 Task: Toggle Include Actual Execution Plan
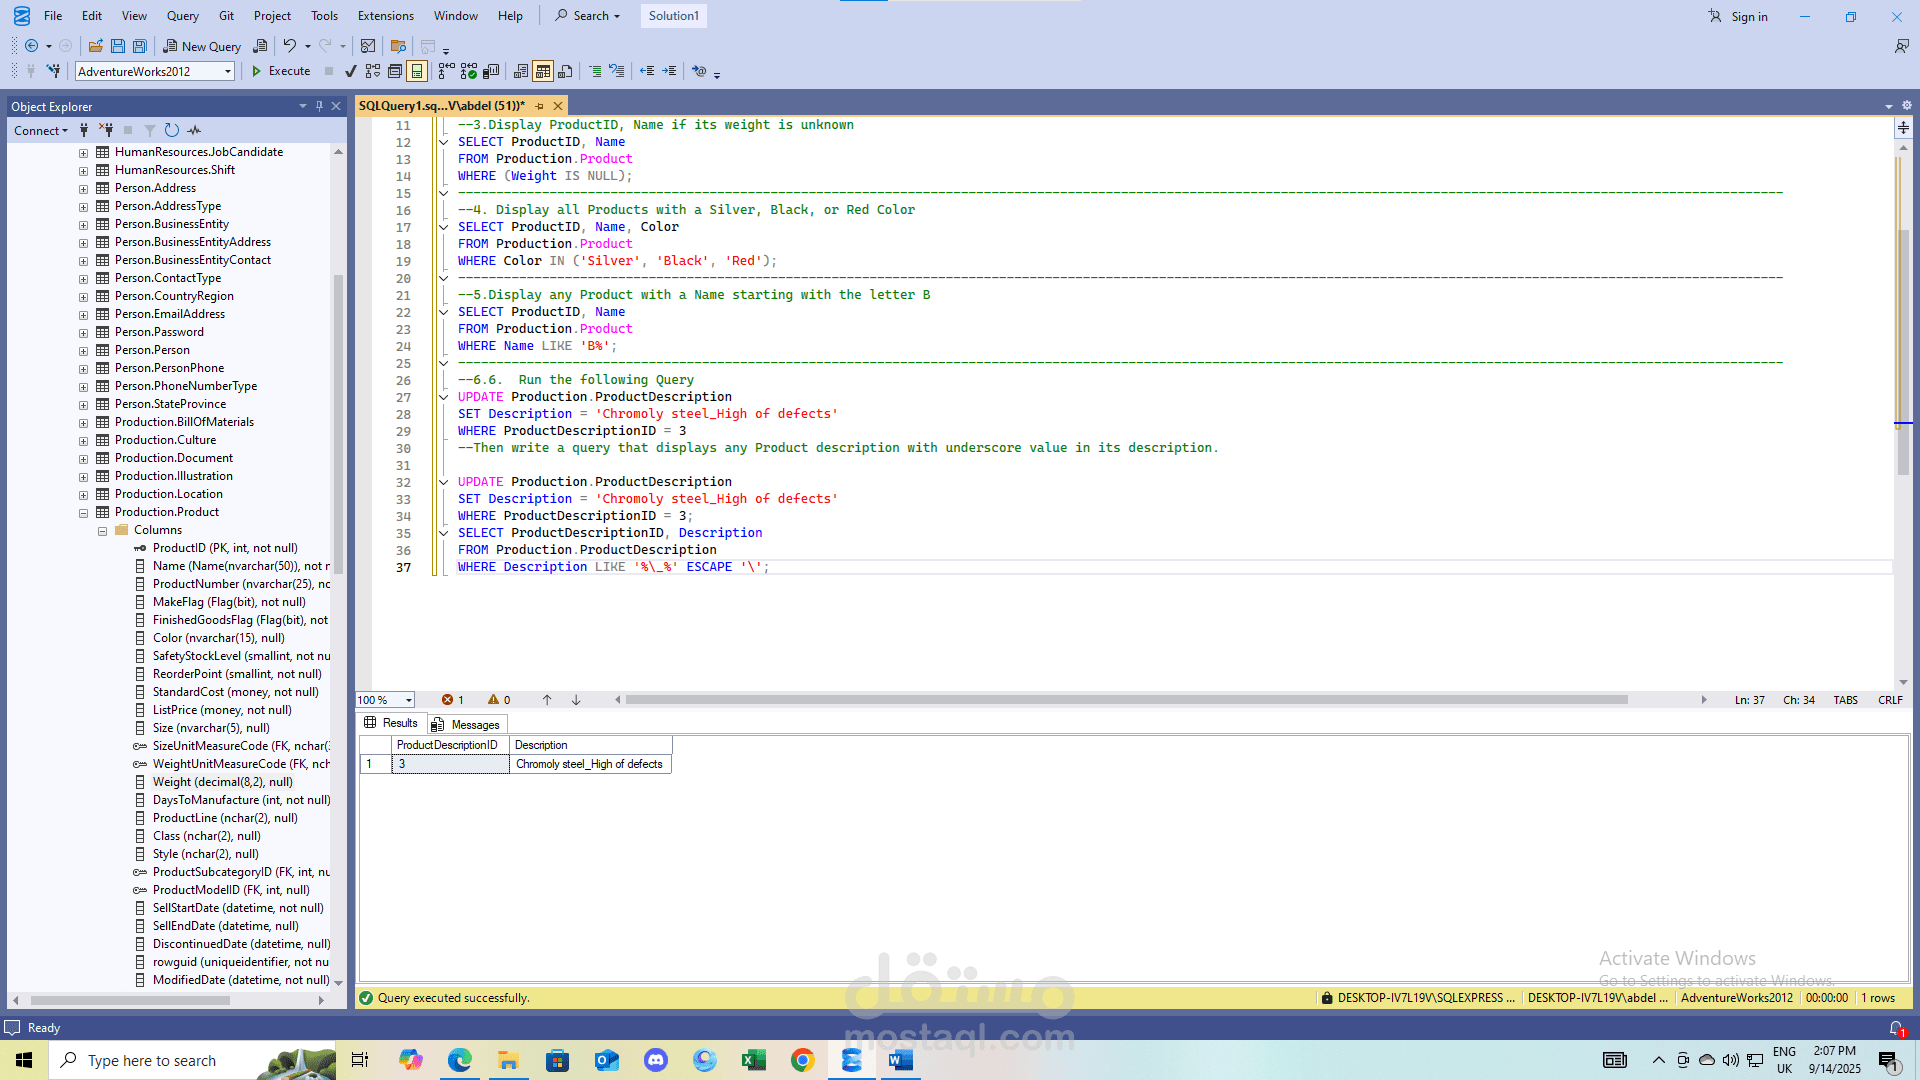[446, 71]
